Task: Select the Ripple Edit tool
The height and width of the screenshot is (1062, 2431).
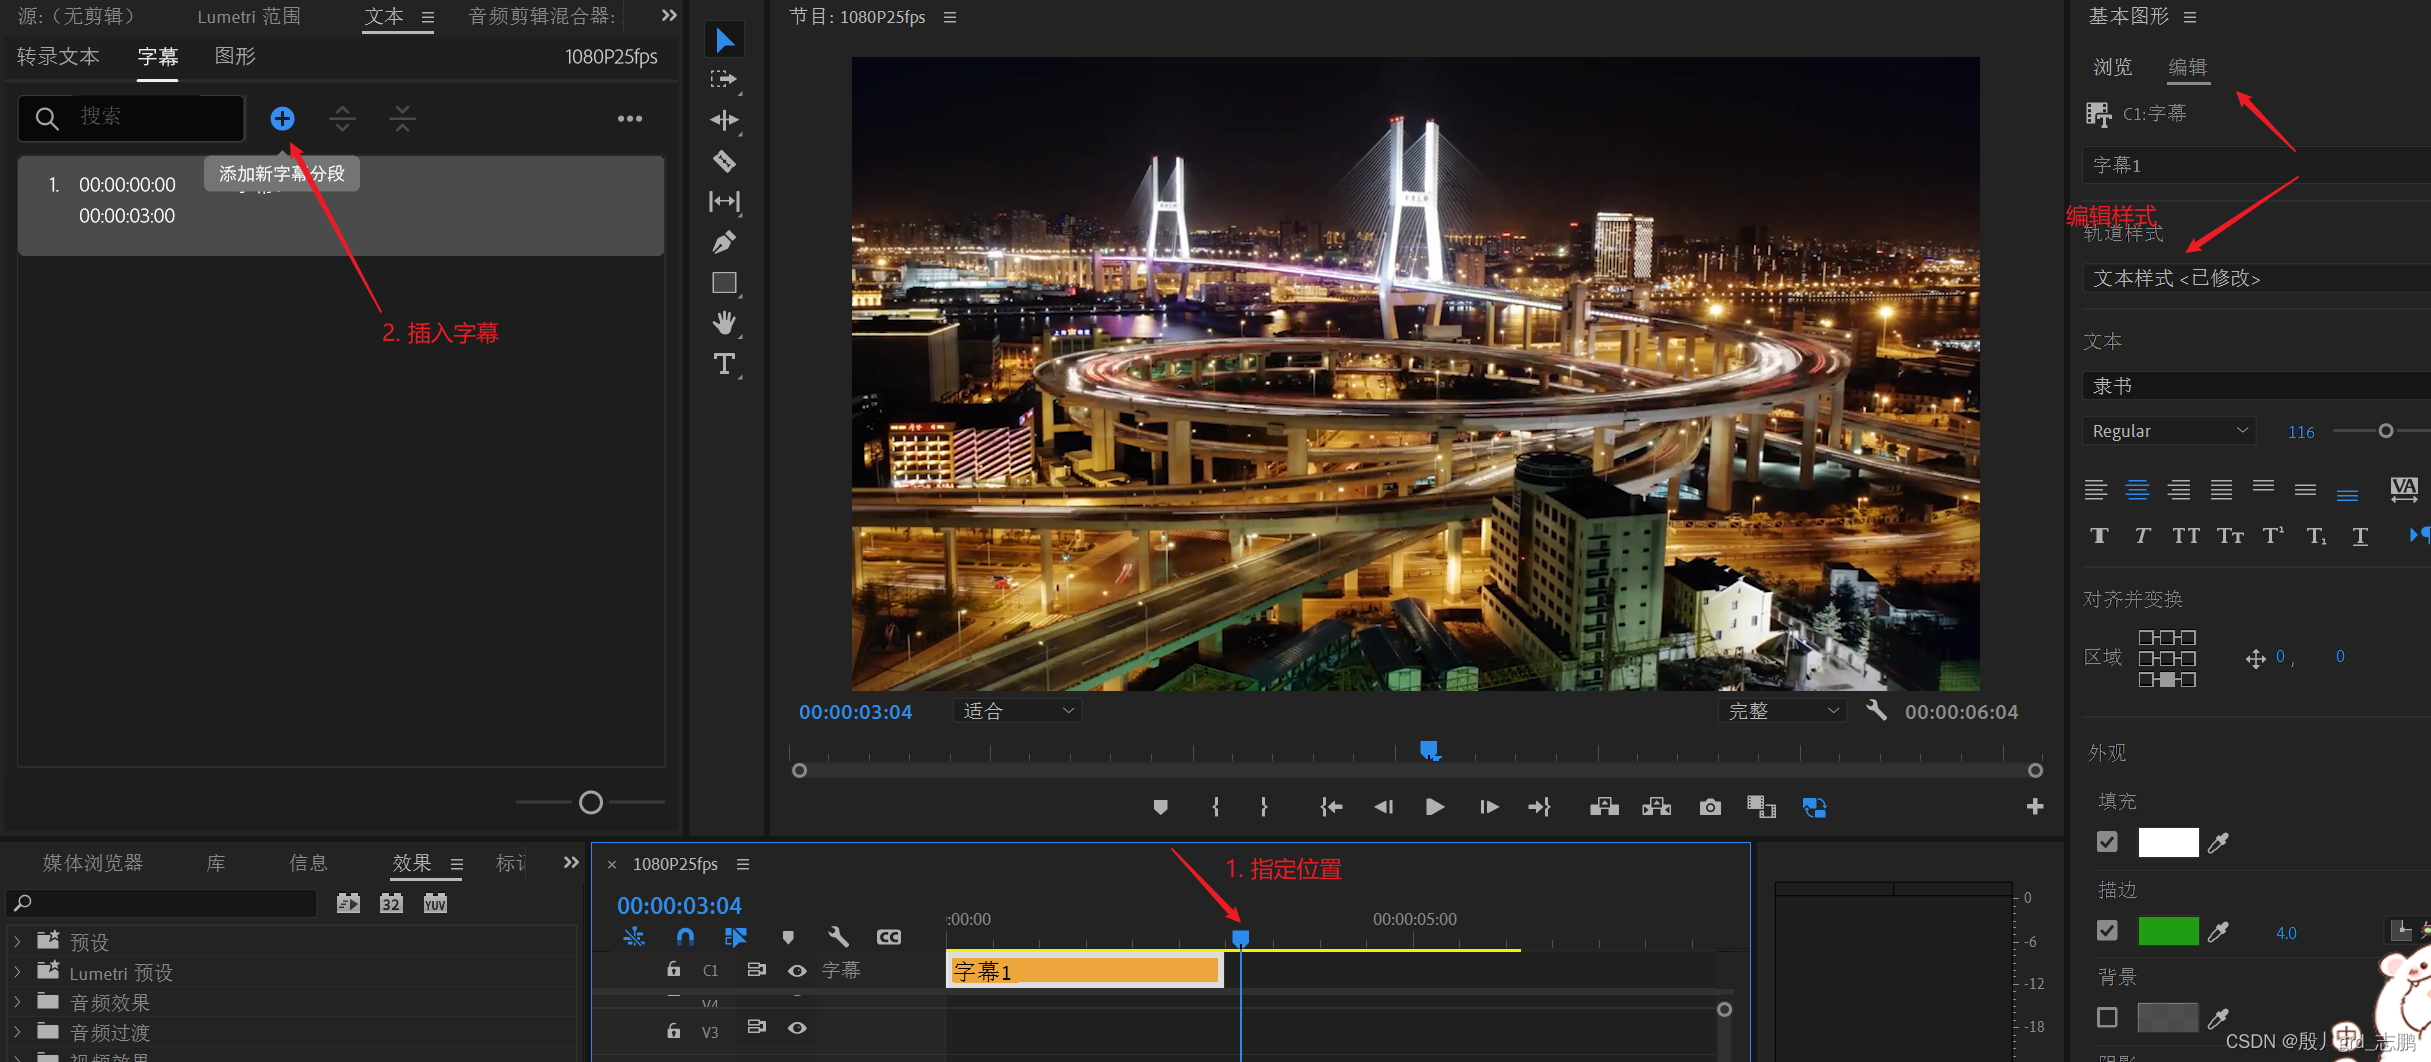Action: (724, 120)
